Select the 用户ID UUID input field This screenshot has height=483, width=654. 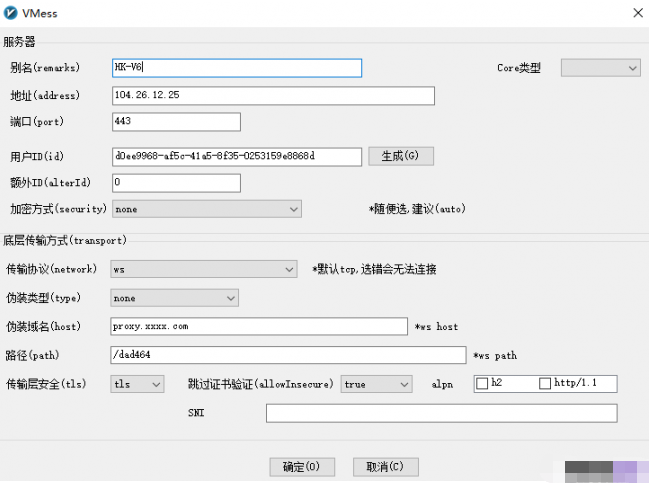235,156
